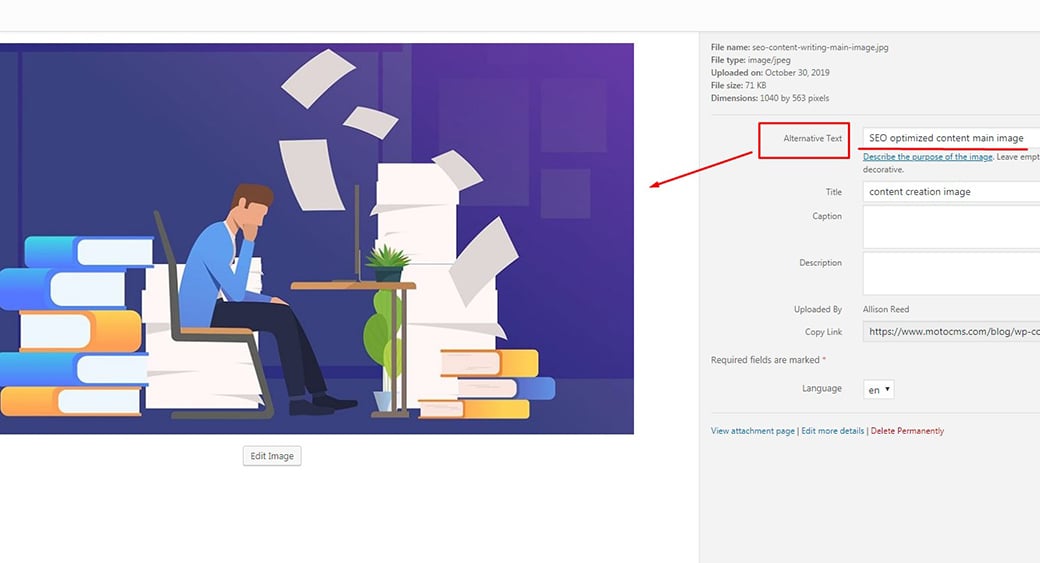Click the Title field label
Viewport: 1040px width, 563px height.
point(833,192)
